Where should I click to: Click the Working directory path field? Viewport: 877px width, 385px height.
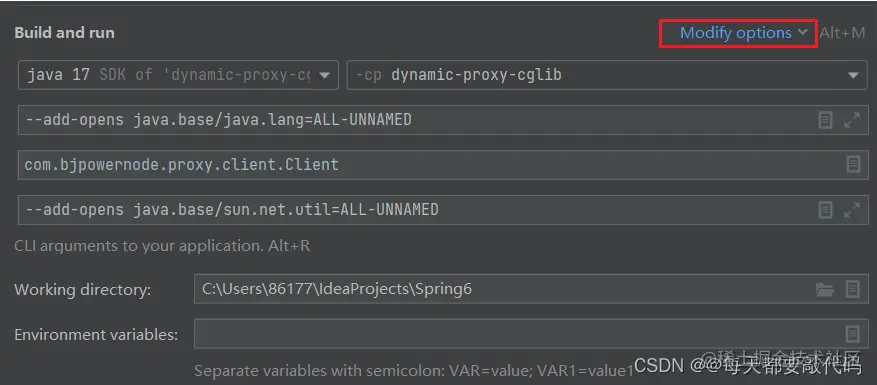click(531, 289)
